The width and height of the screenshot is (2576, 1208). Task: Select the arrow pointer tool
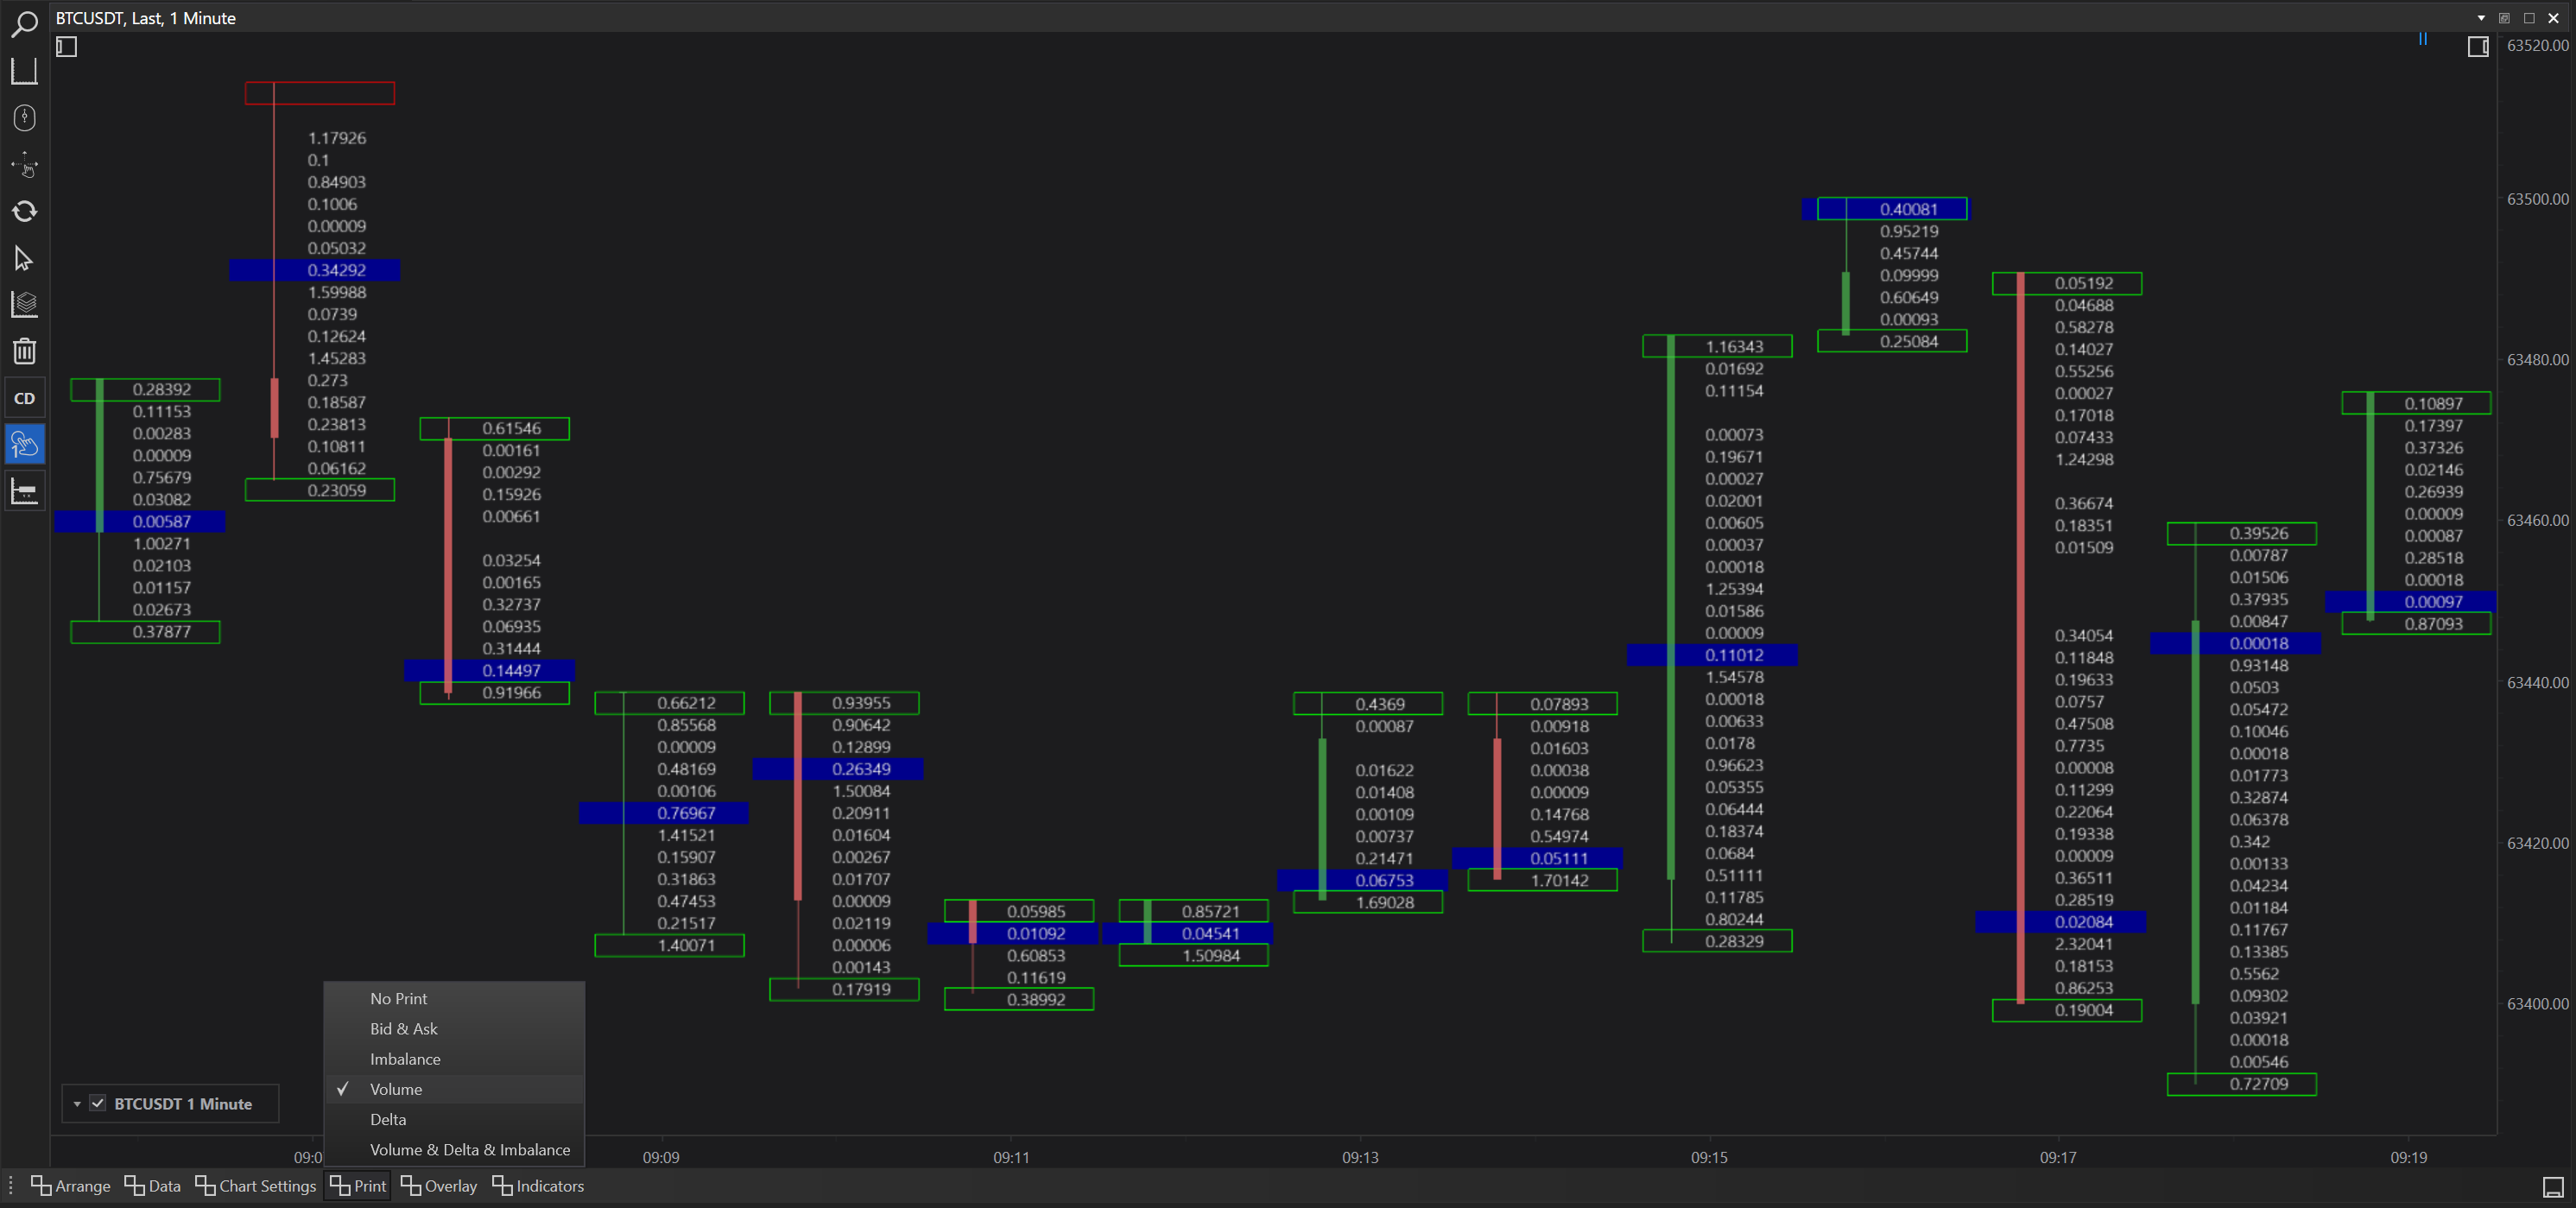point(24,259)
